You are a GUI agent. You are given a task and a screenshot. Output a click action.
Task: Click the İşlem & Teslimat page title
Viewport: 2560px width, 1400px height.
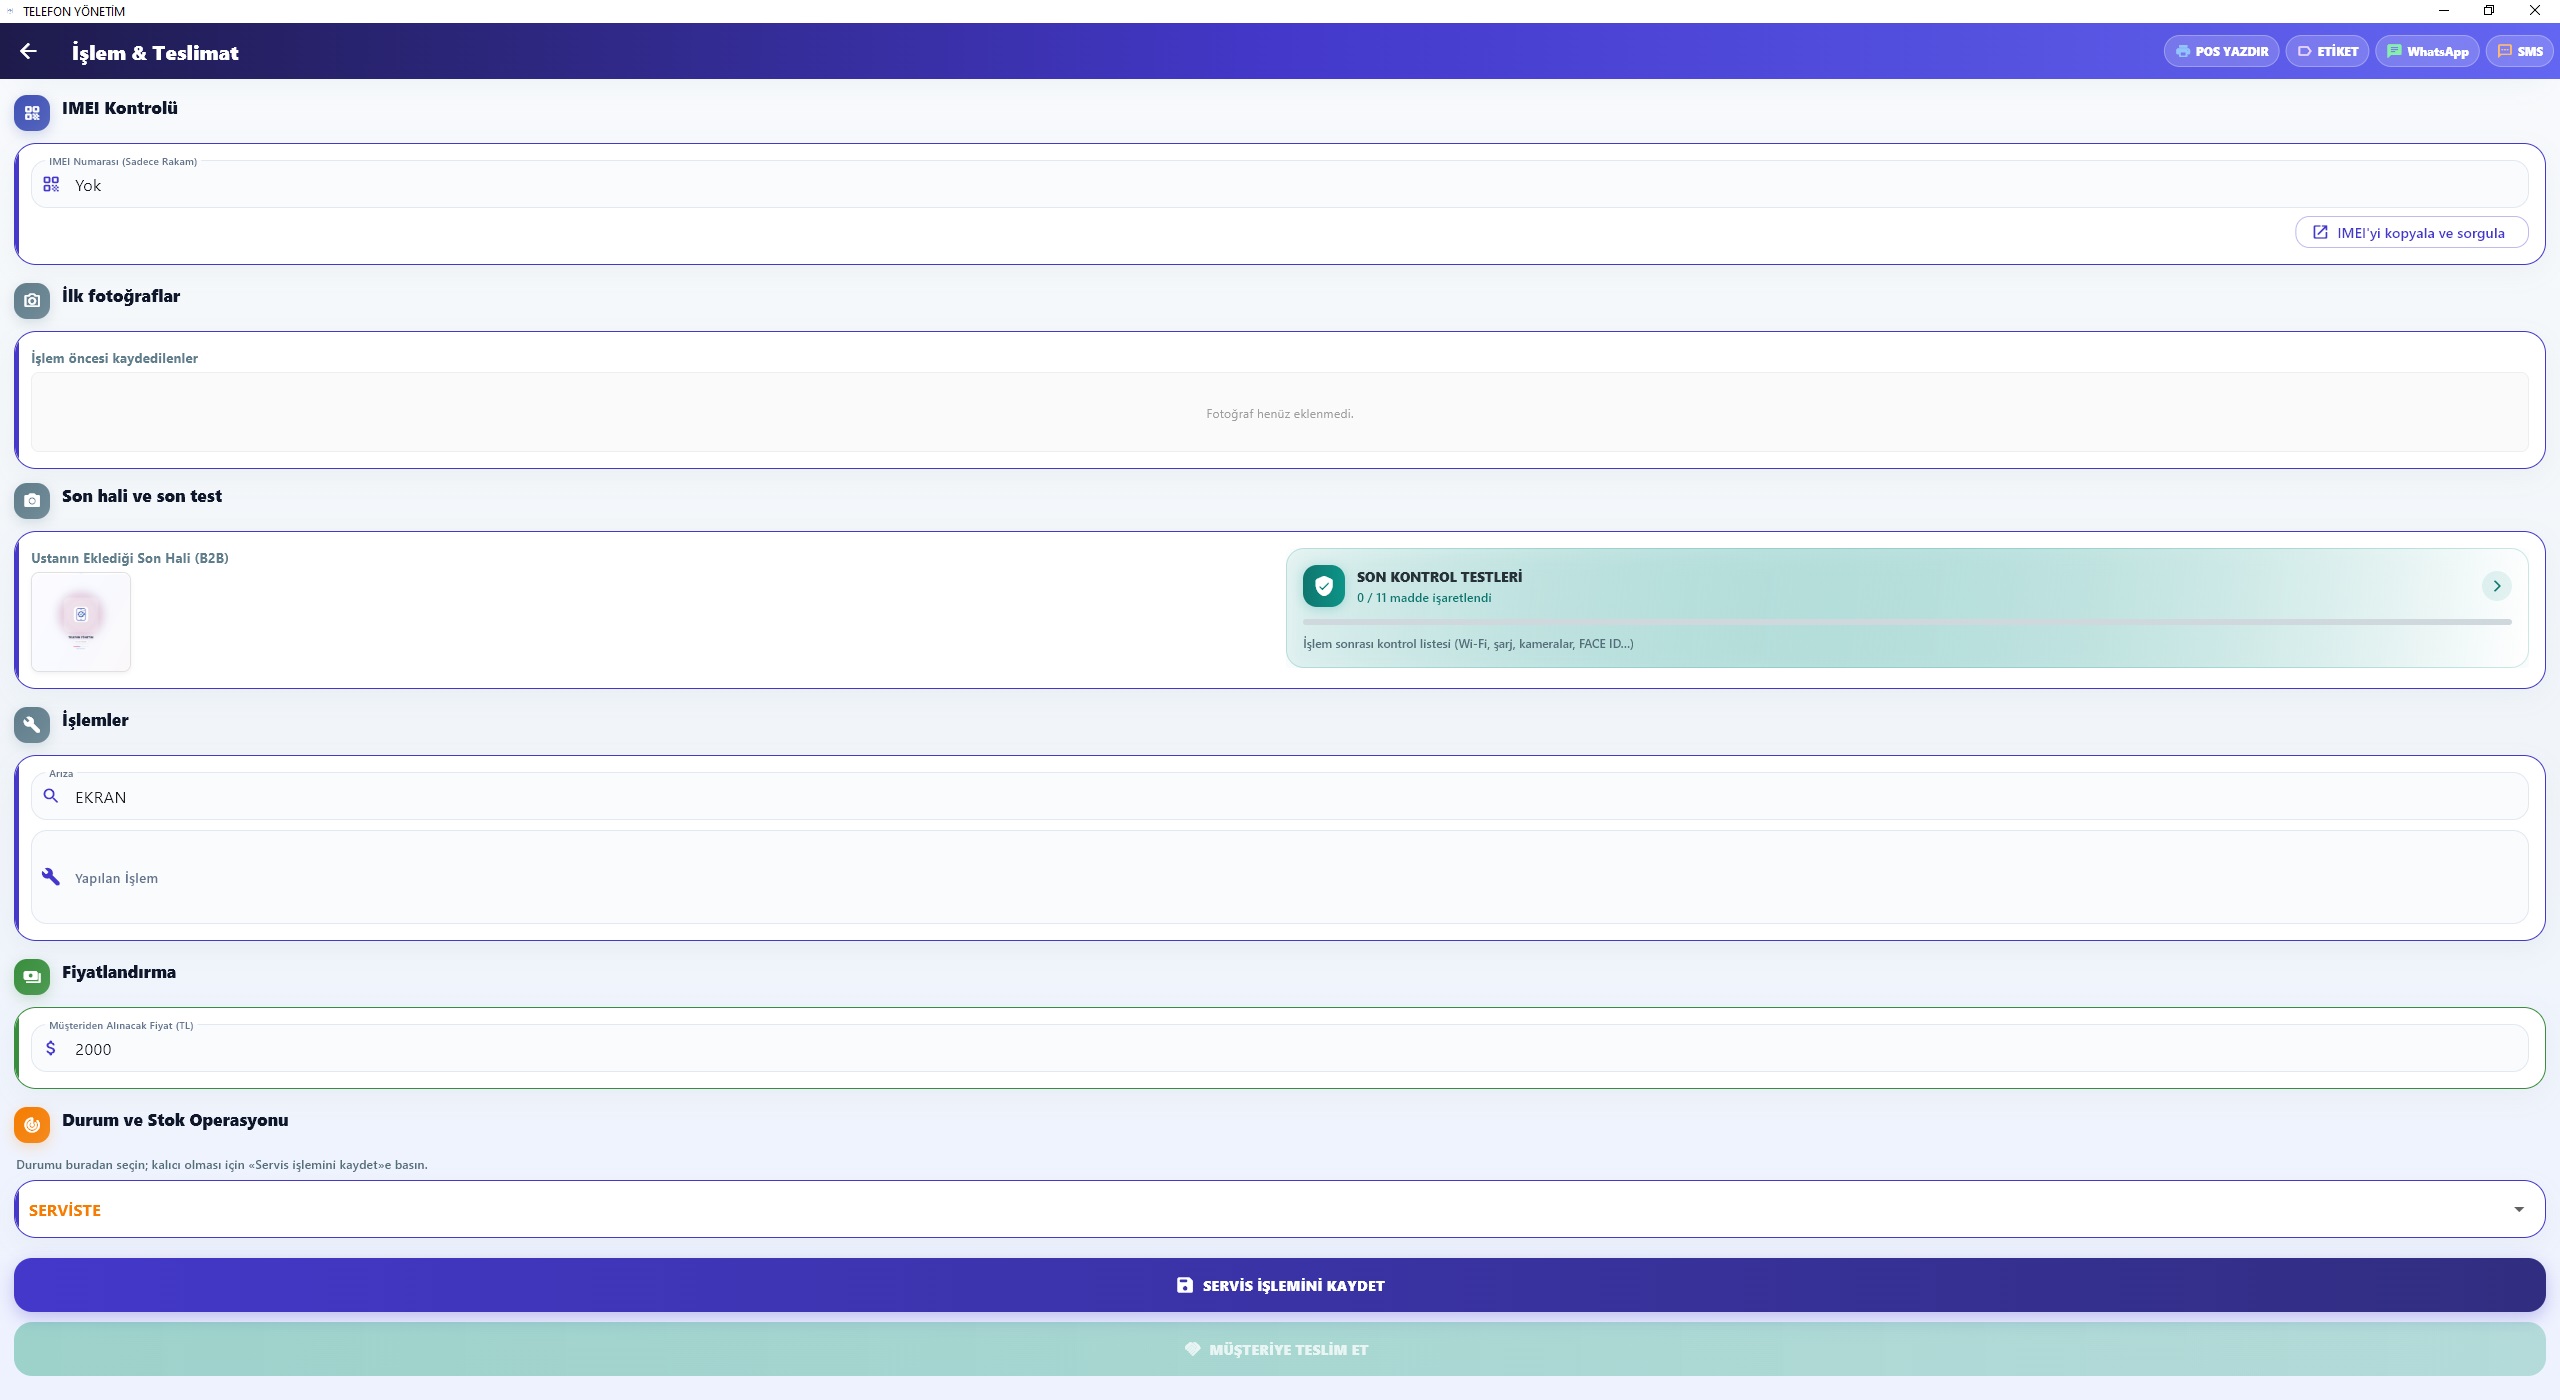click(155, 52)
